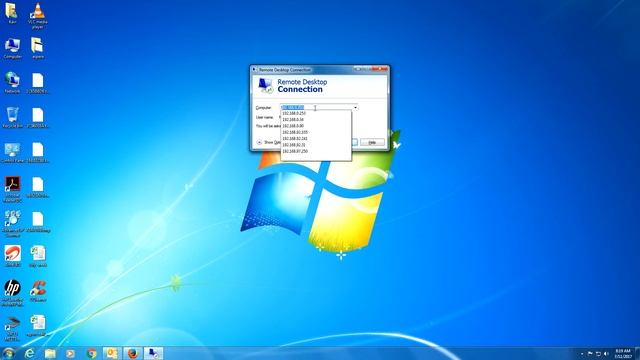This screenshot has width=640, height=360.
Task: Open File Explorer from the taskbar
Action: point(50,353)
